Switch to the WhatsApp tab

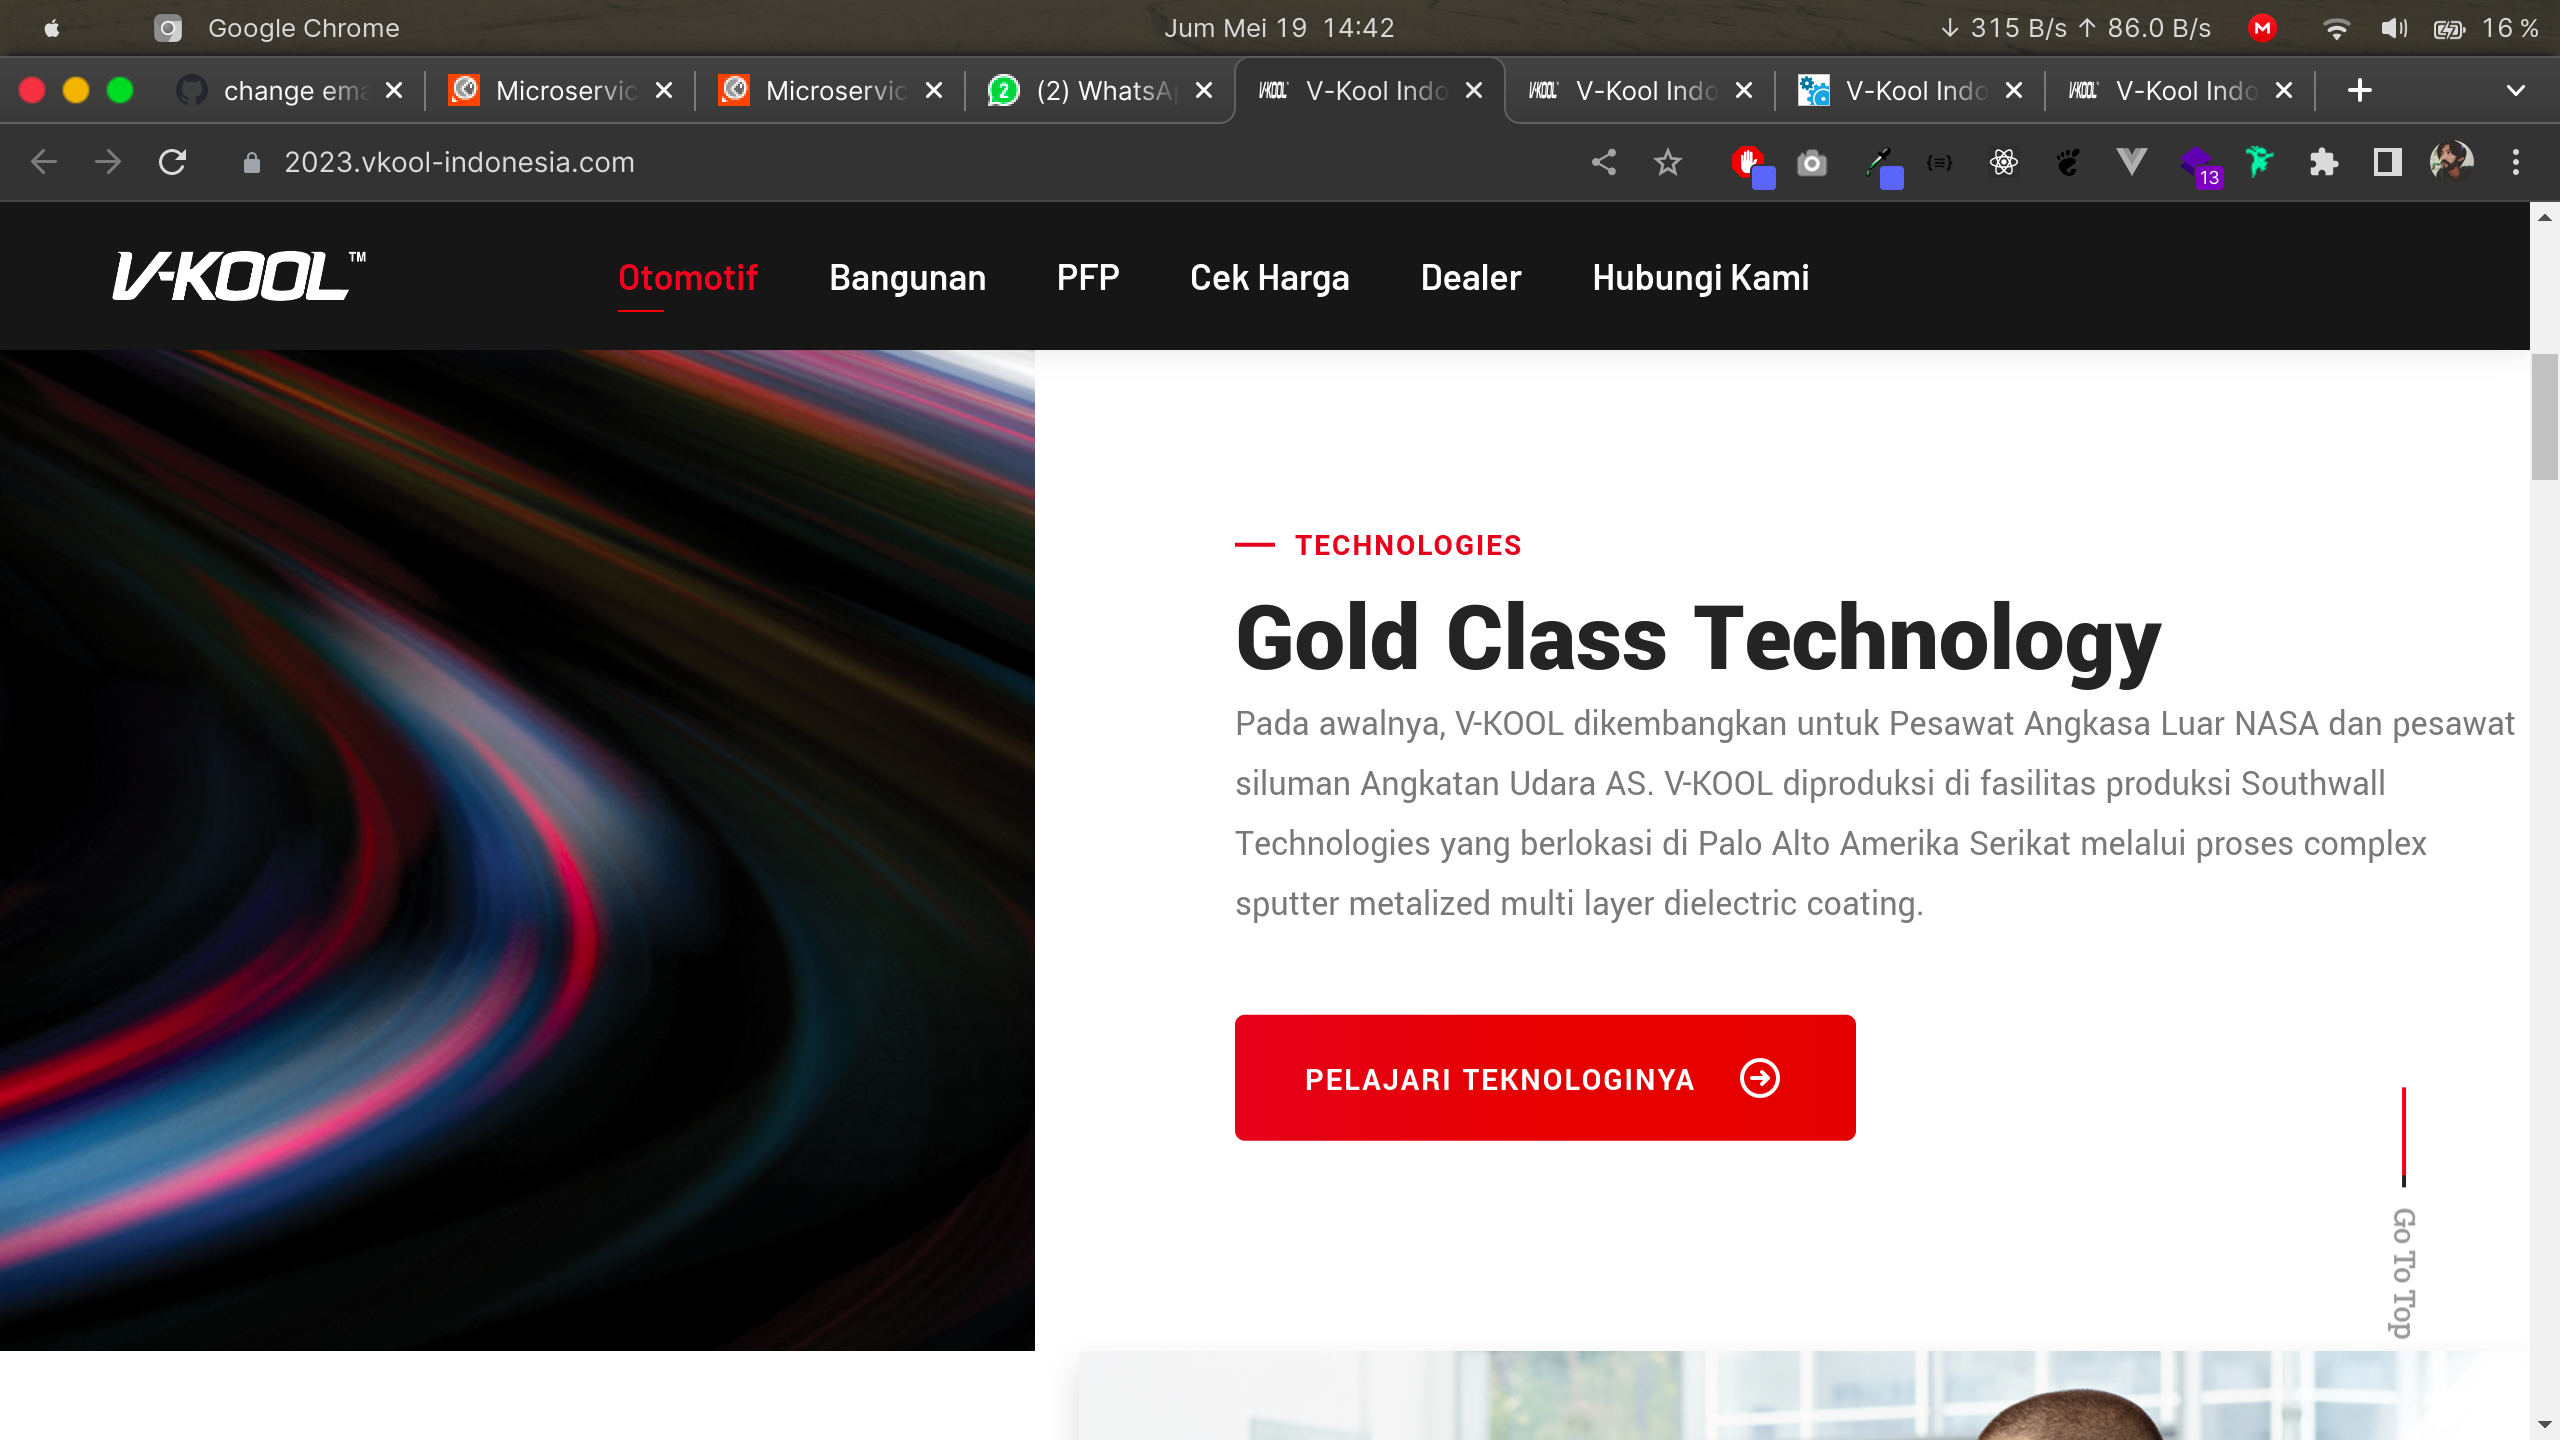1090,90
